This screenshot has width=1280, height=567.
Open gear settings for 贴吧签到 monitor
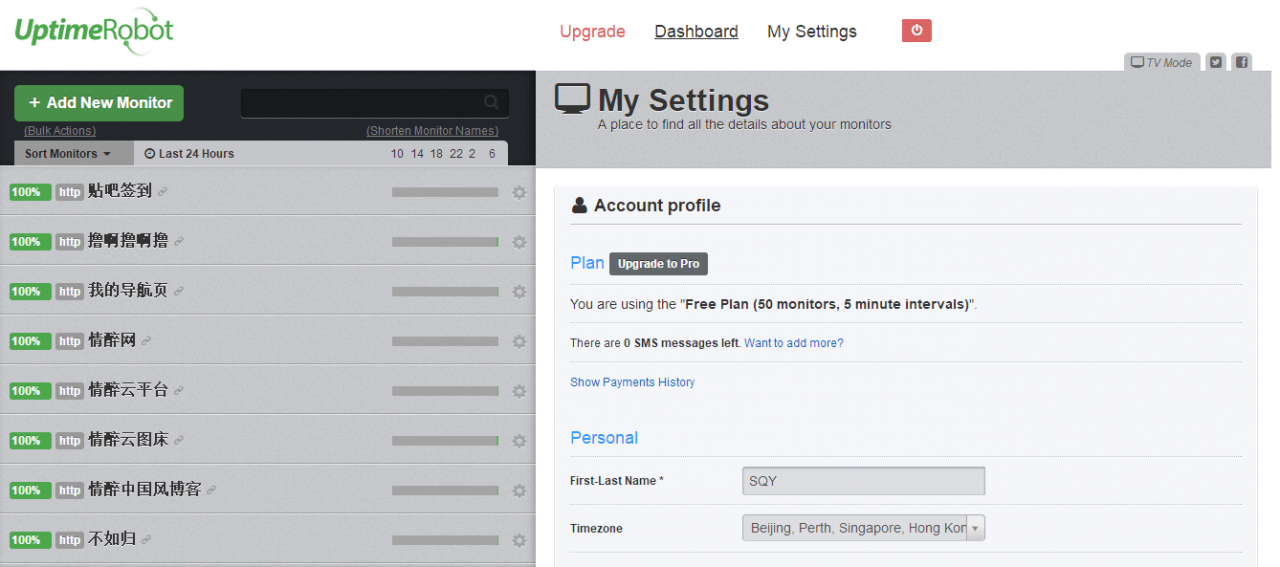coord(519,192)
